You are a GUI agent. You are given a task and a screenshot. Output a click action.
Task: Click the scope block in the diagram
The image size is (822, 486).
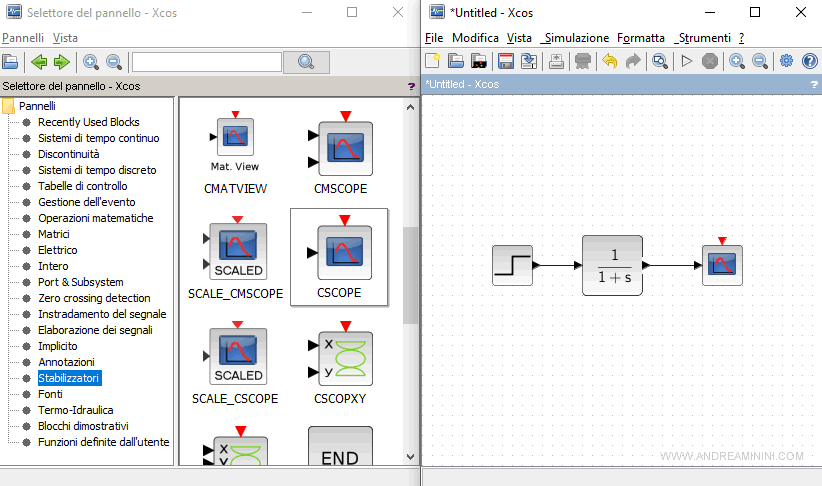click(722, 265)
